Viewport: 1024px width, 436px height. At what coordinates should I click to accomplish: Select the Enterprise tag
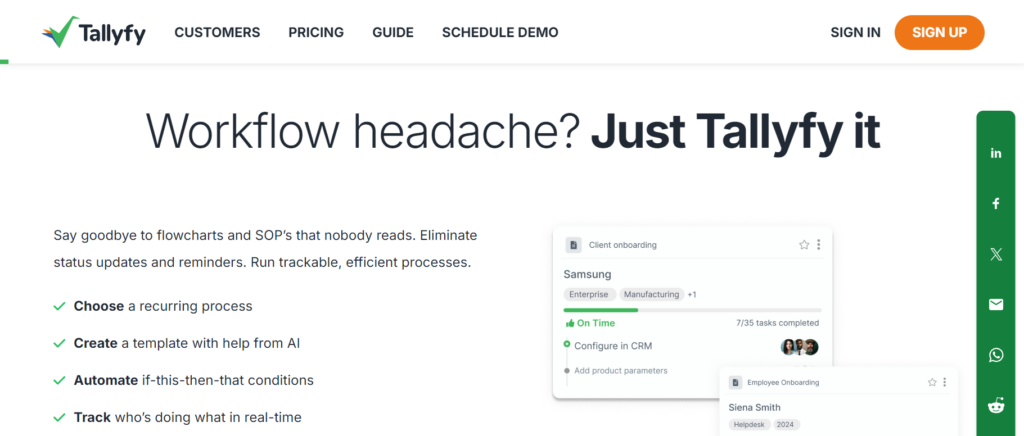[588, 294]
